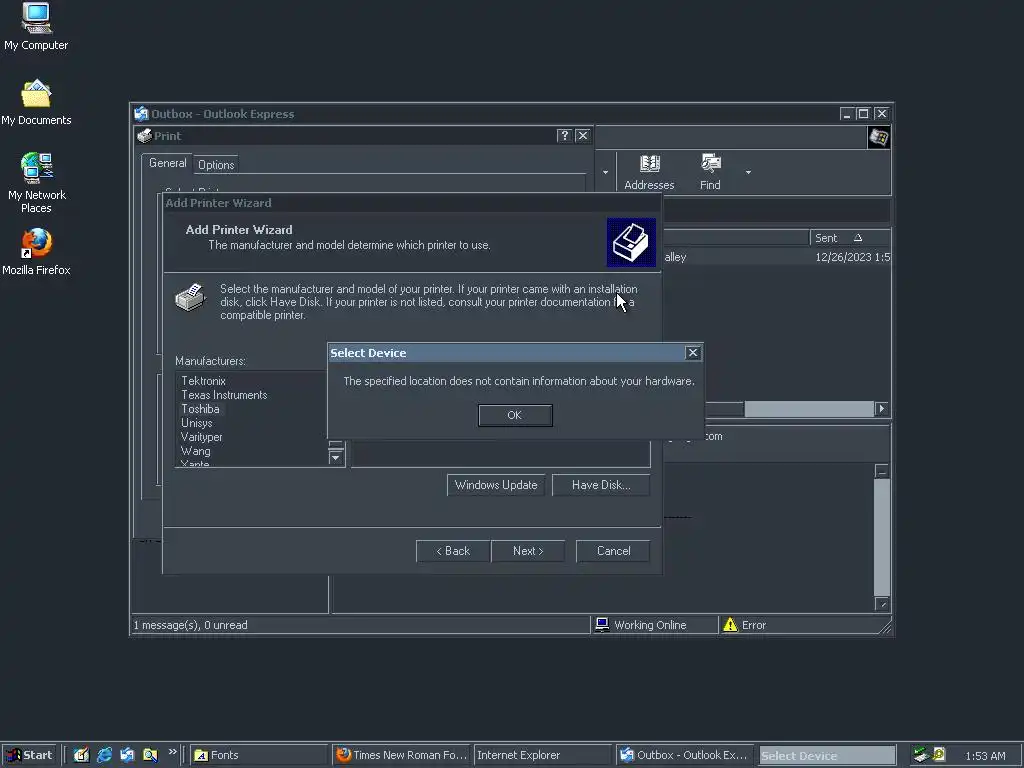Launch Outlook Express from quick launch
The height and width of the screenshot is (768, 1024).
(127, 755)
